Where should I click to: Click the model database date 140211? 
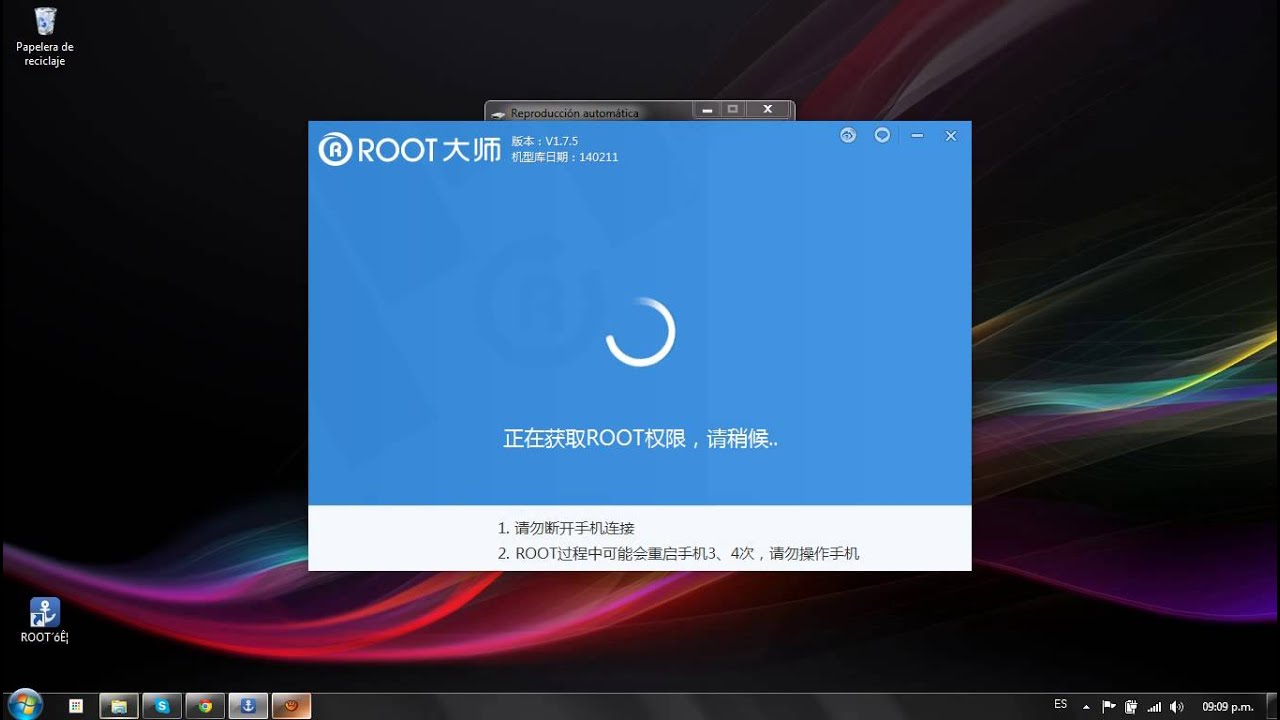(x=564, y=157)
